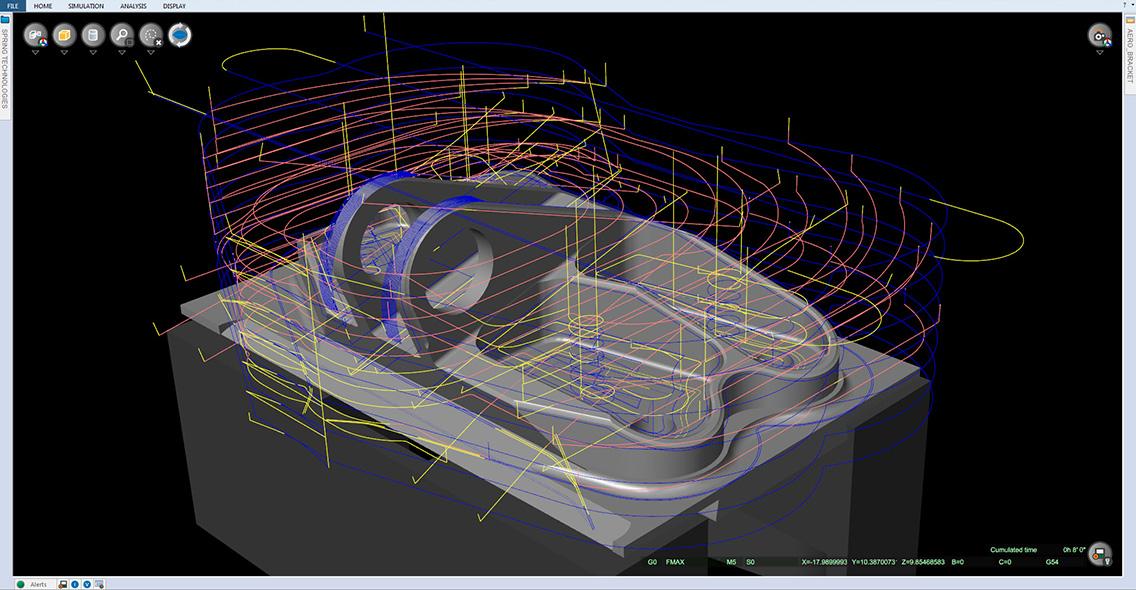Click the gray cylinder stock icon

click(93, 35)
